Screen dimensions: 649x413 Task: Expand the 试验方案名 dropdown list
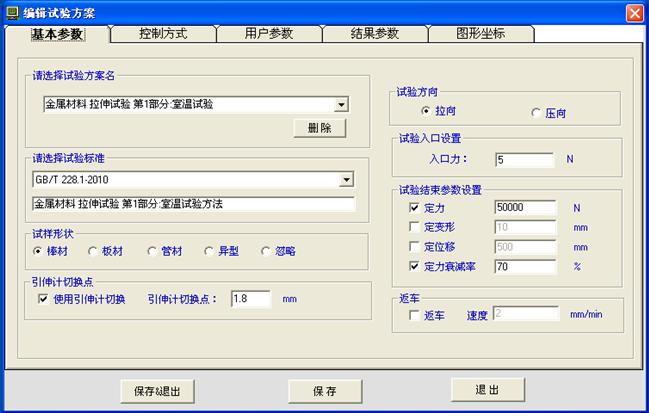click(341, 103)
